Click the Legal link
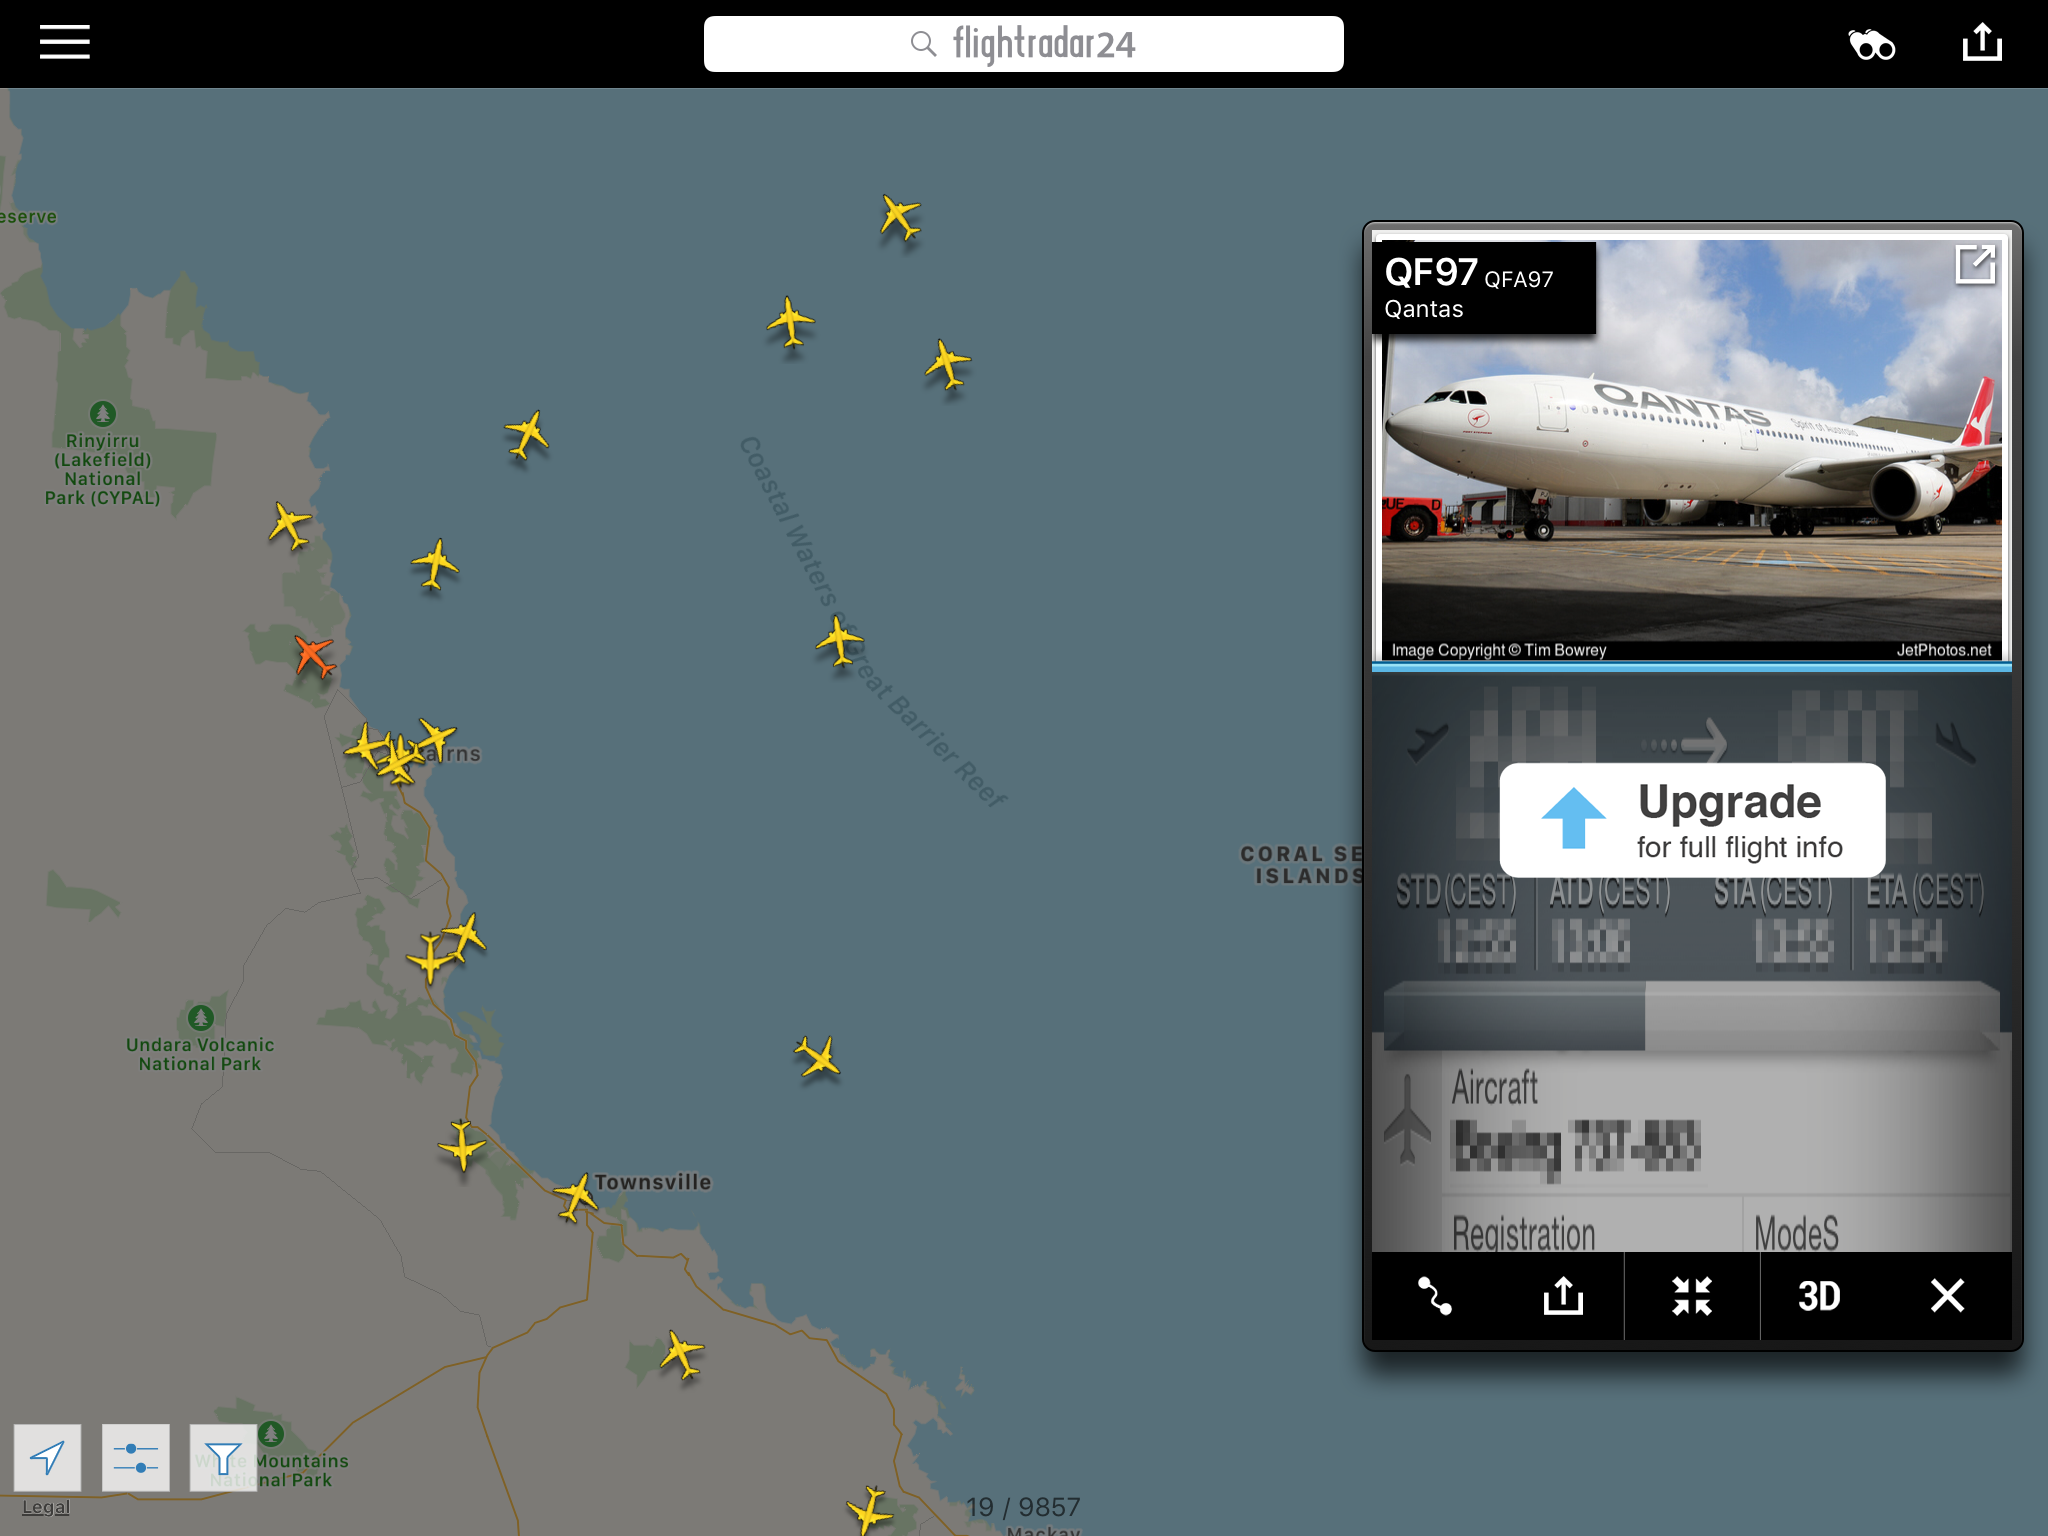Image resolution: width=2048 pixels, height=1536 pixels. [46, 1507]
